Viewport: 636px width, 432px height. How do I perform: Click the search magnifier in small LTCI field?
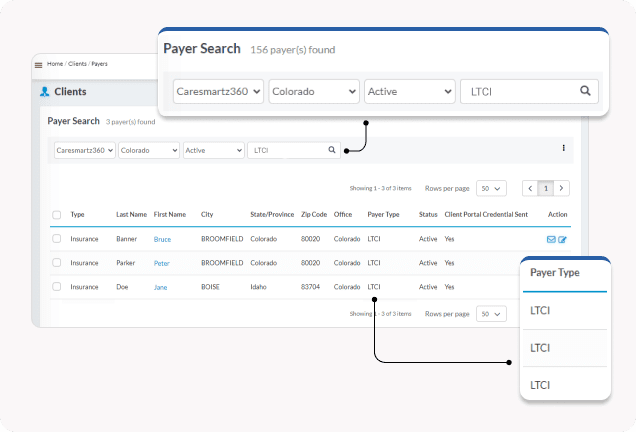coord(332,150)
